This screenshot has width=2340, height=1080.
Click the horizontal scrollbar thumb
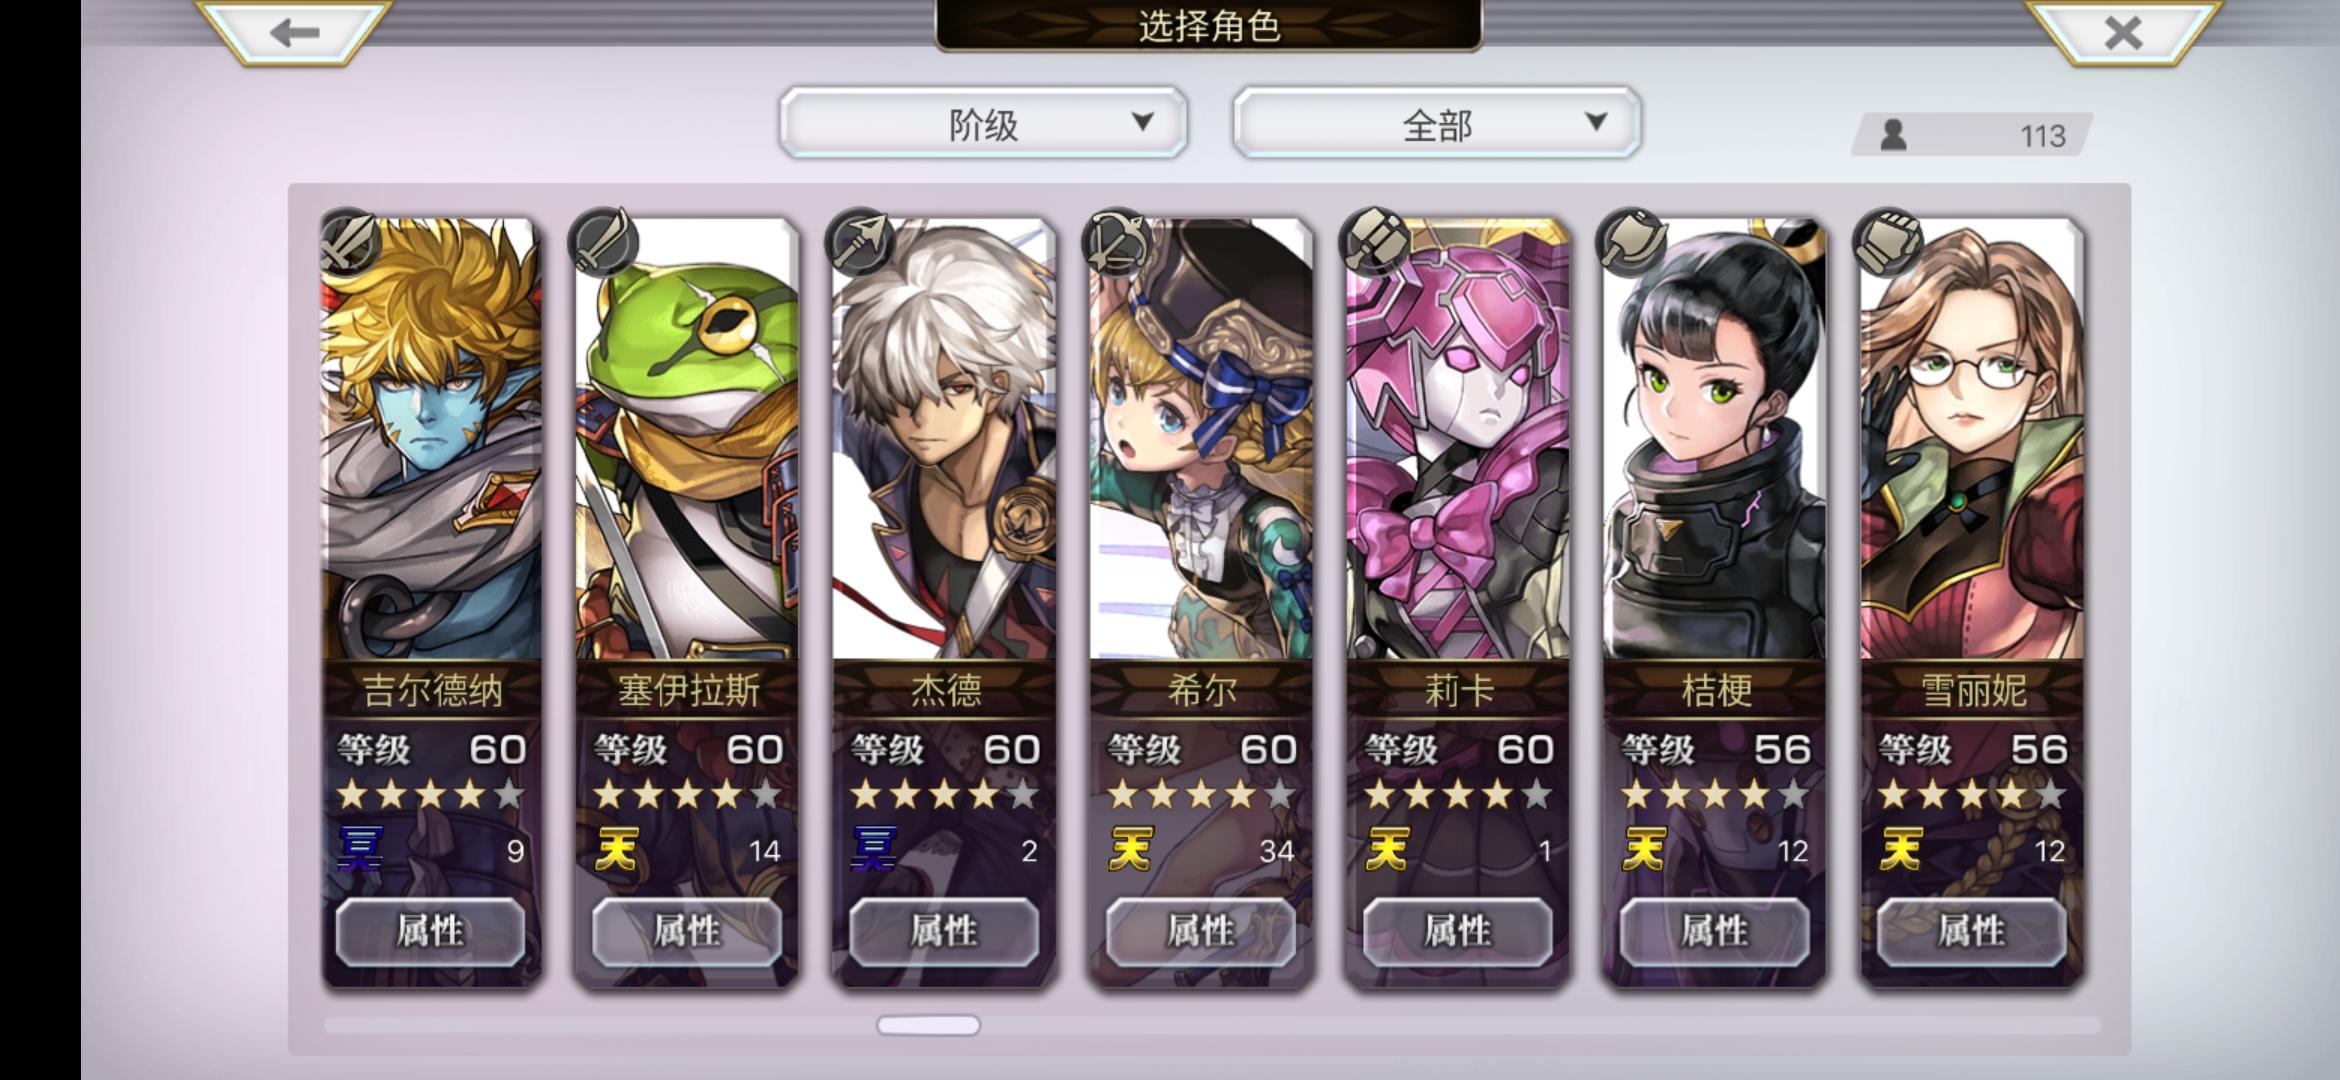[928, 1026]
